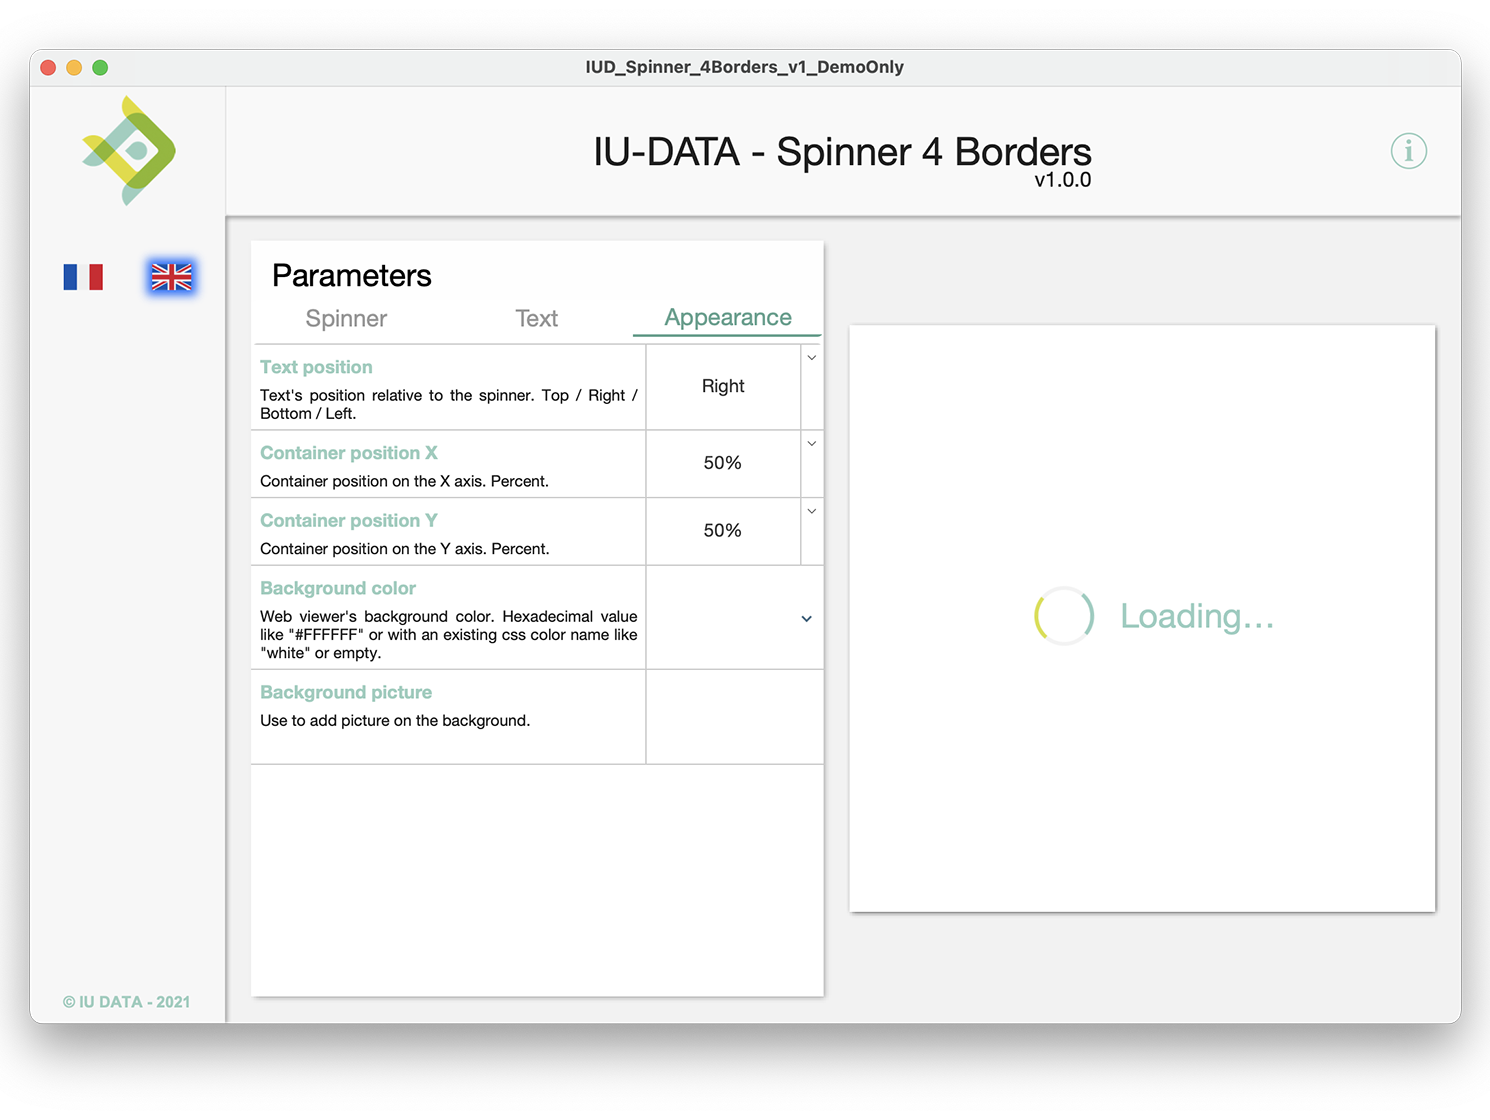Open the Background color dropdown chevron
This screenshot has height=1120, width=1490.
pyautogui.click(x=806, y=618)
